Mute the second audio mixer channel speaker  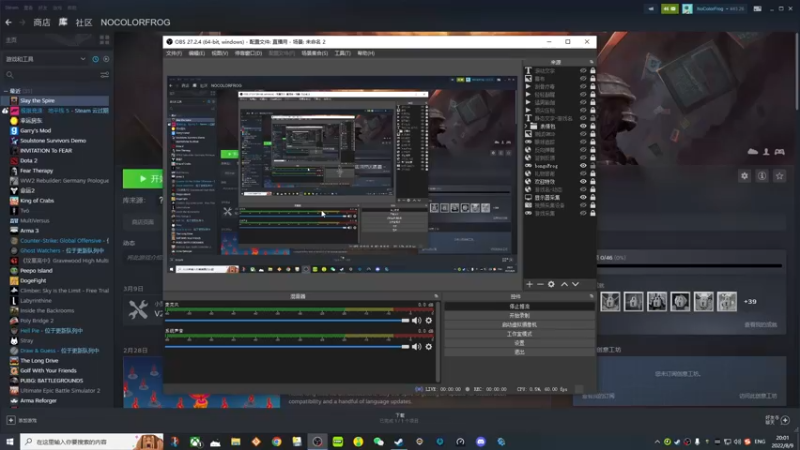tap(417, 346)
